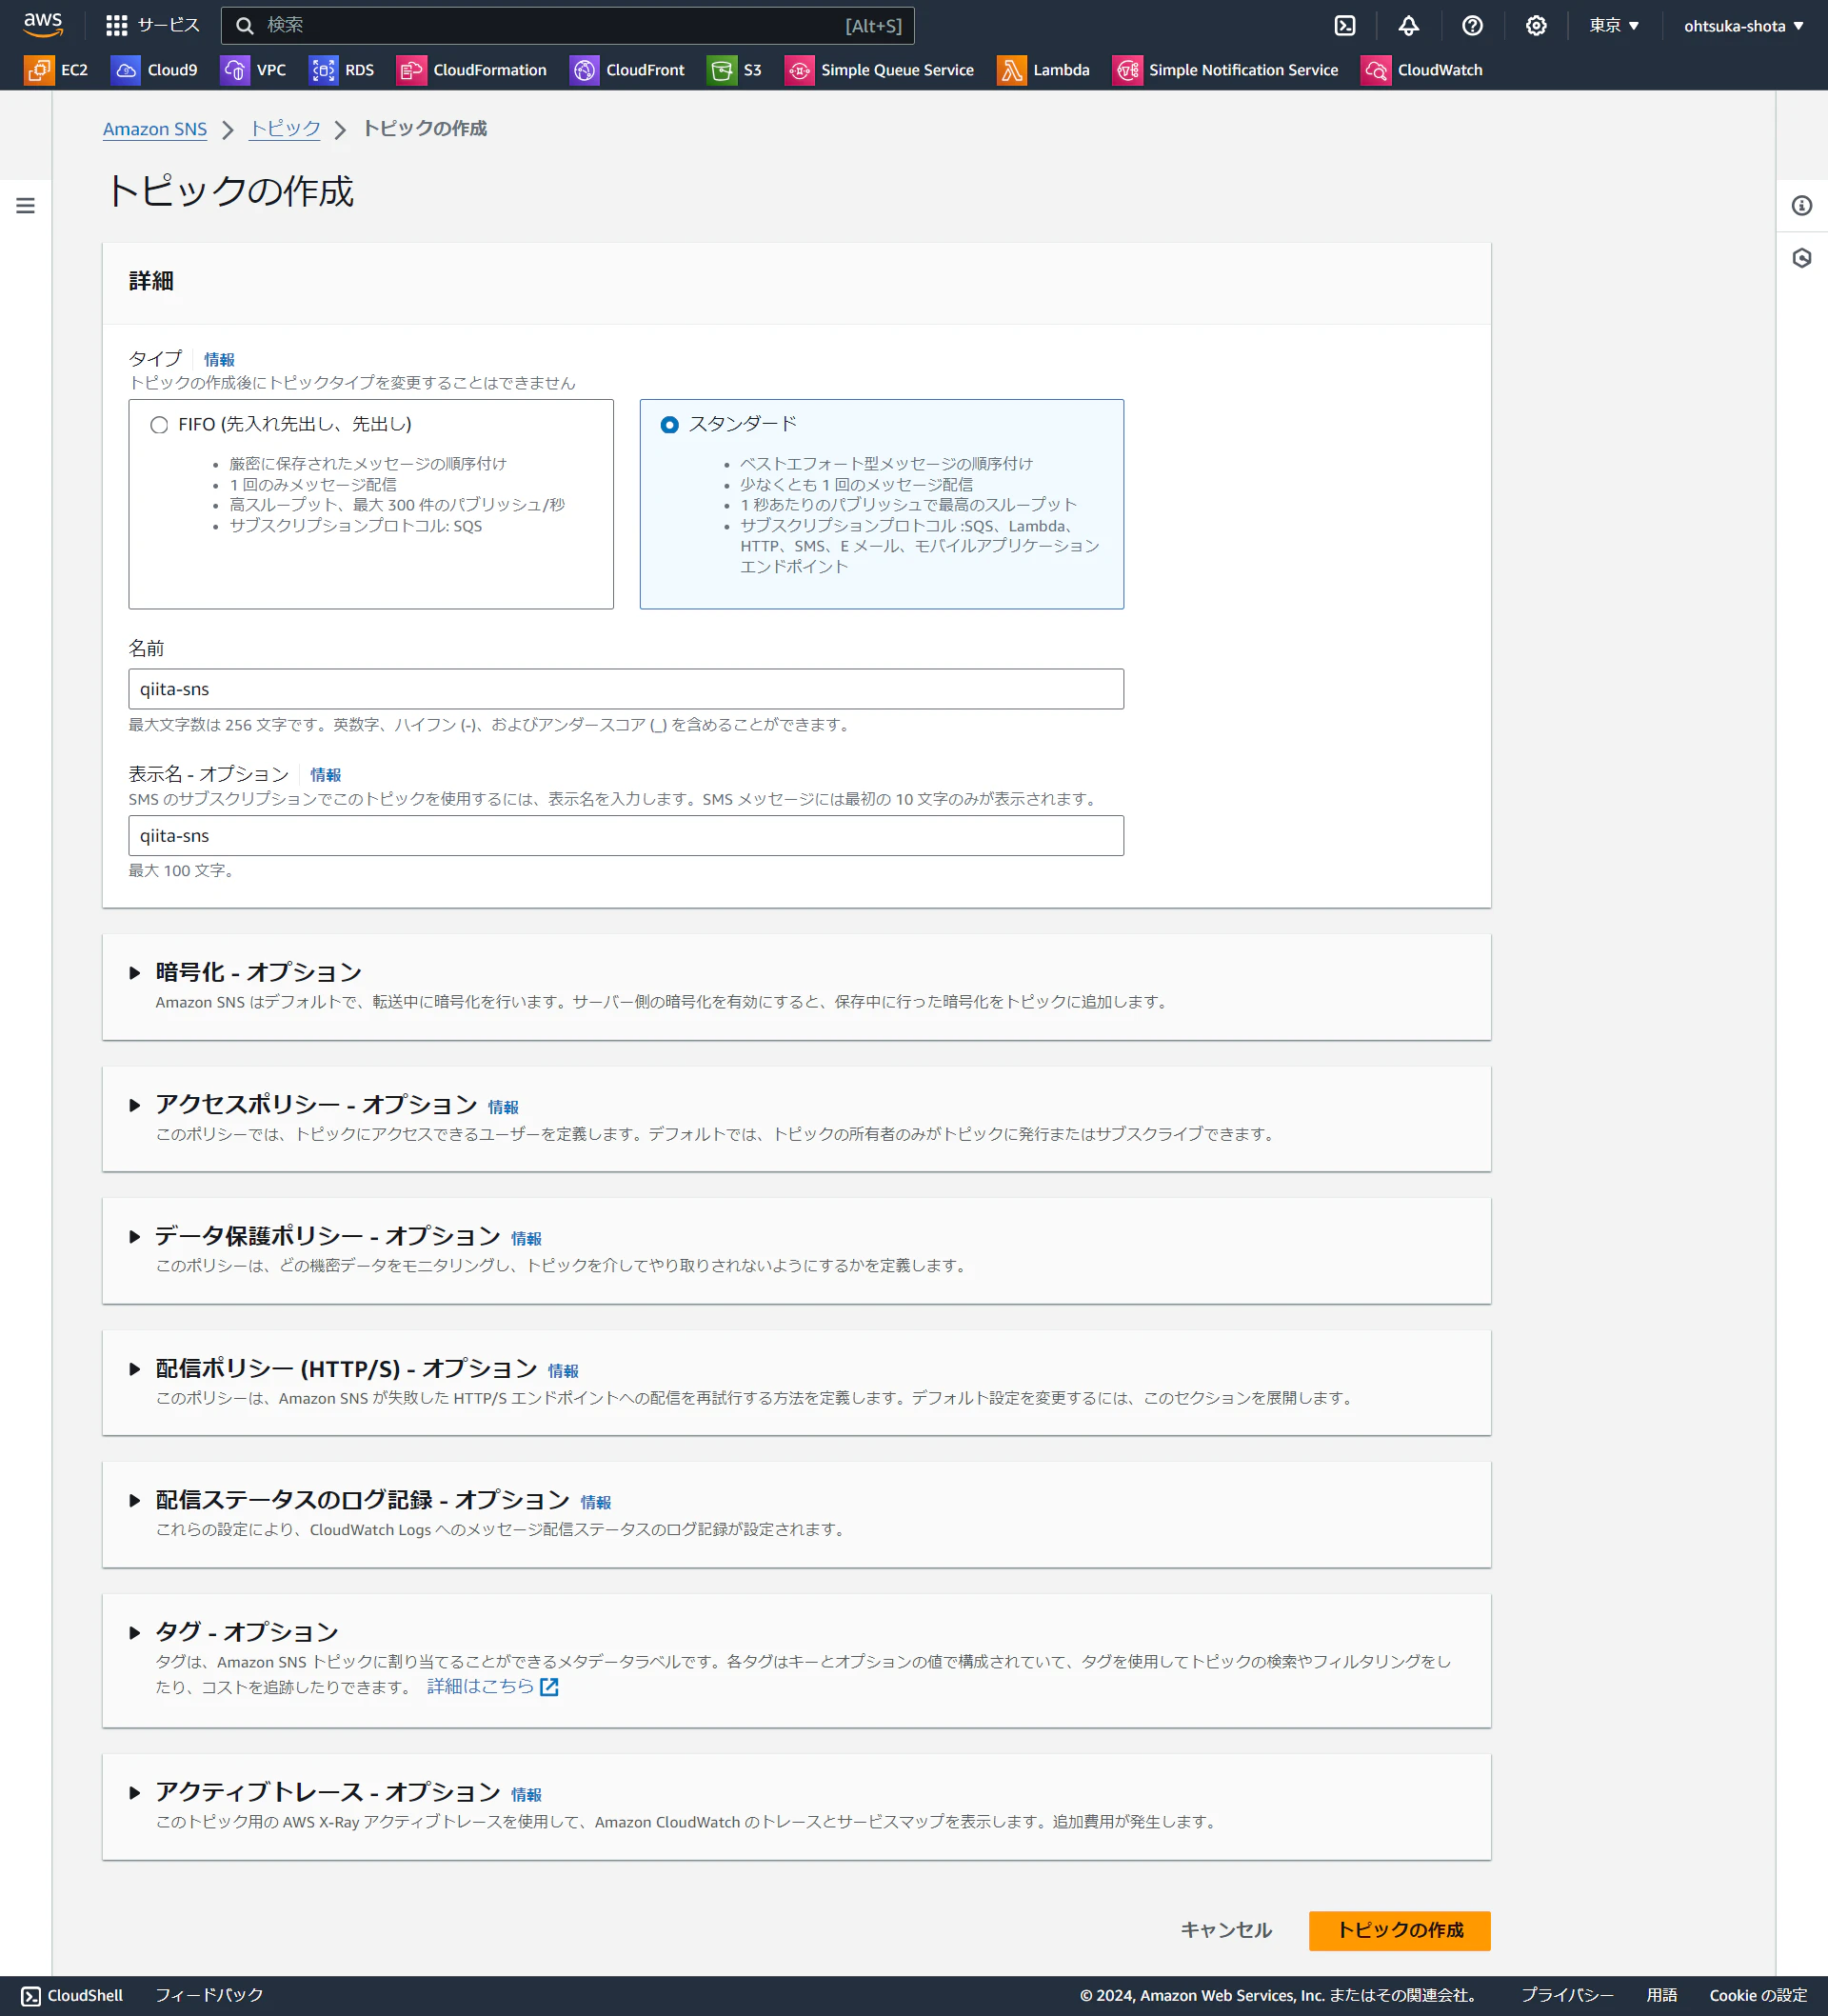The image size is (1828, 2016).
Task: Open the EC2 shortcut in favorites bar
Action: click(56, 70)
